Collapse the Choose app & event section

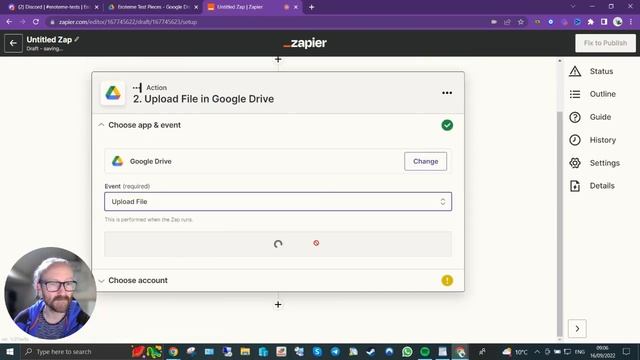pos(101,125)
